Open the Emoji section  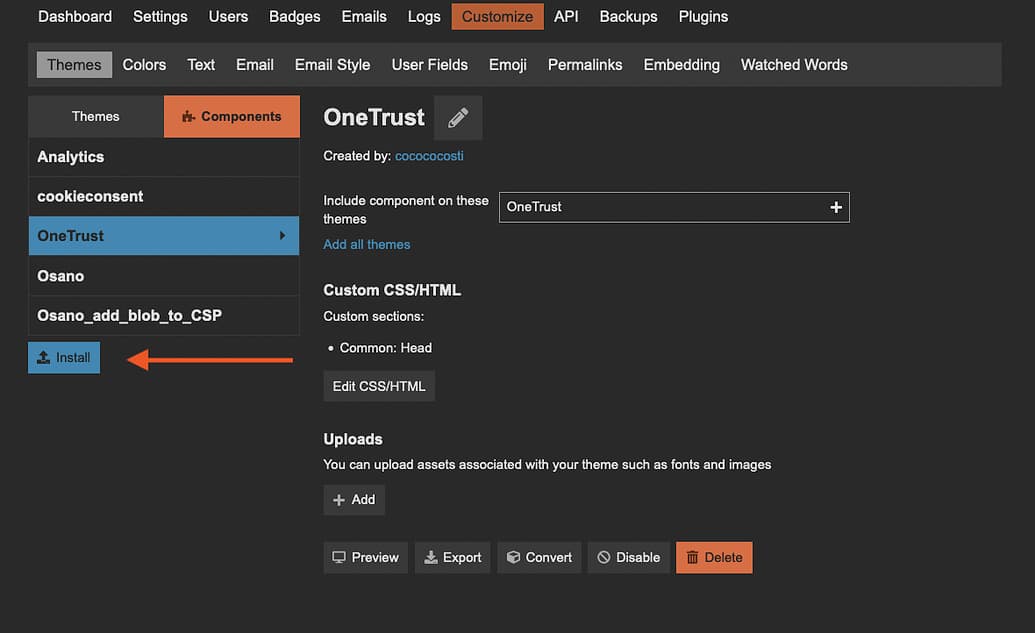coord(508,65)
